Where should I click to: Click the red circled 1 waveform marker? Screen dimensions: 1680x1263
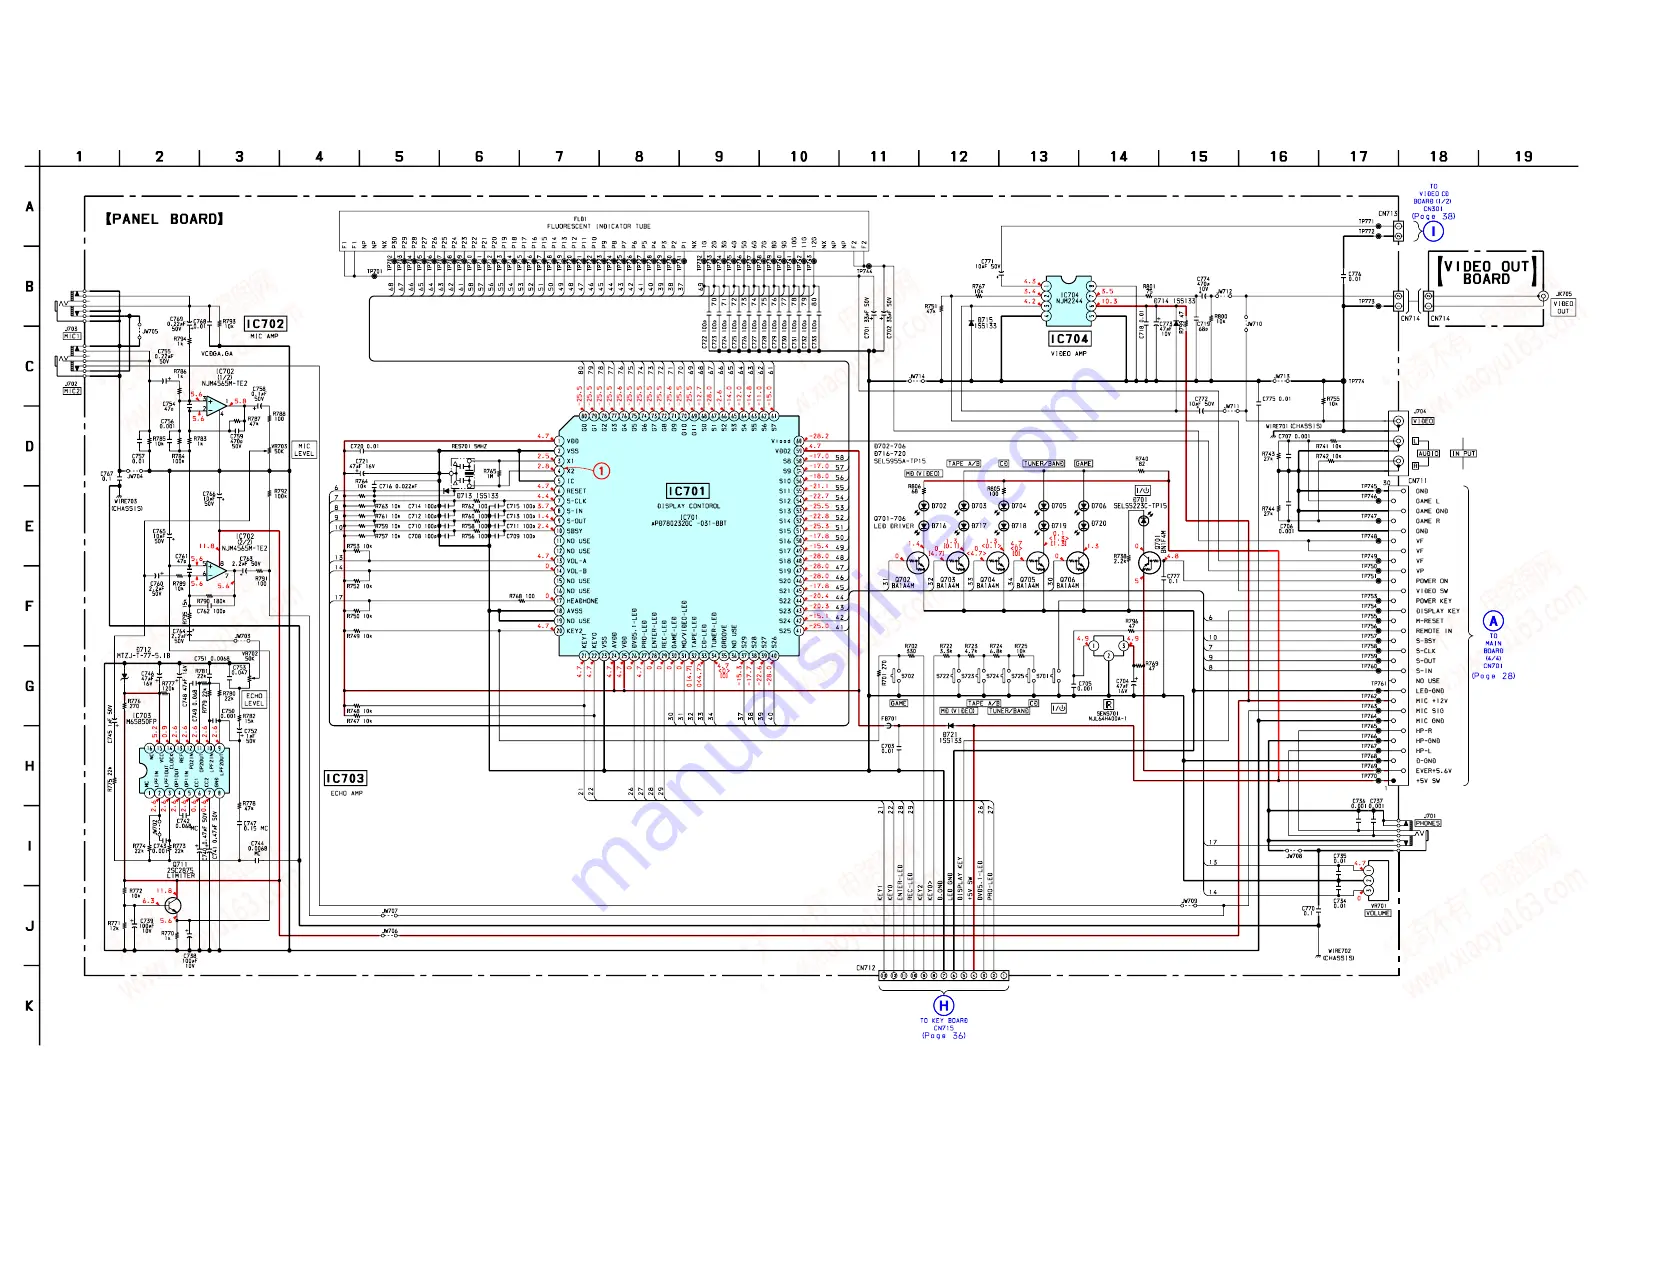point(602,471)
